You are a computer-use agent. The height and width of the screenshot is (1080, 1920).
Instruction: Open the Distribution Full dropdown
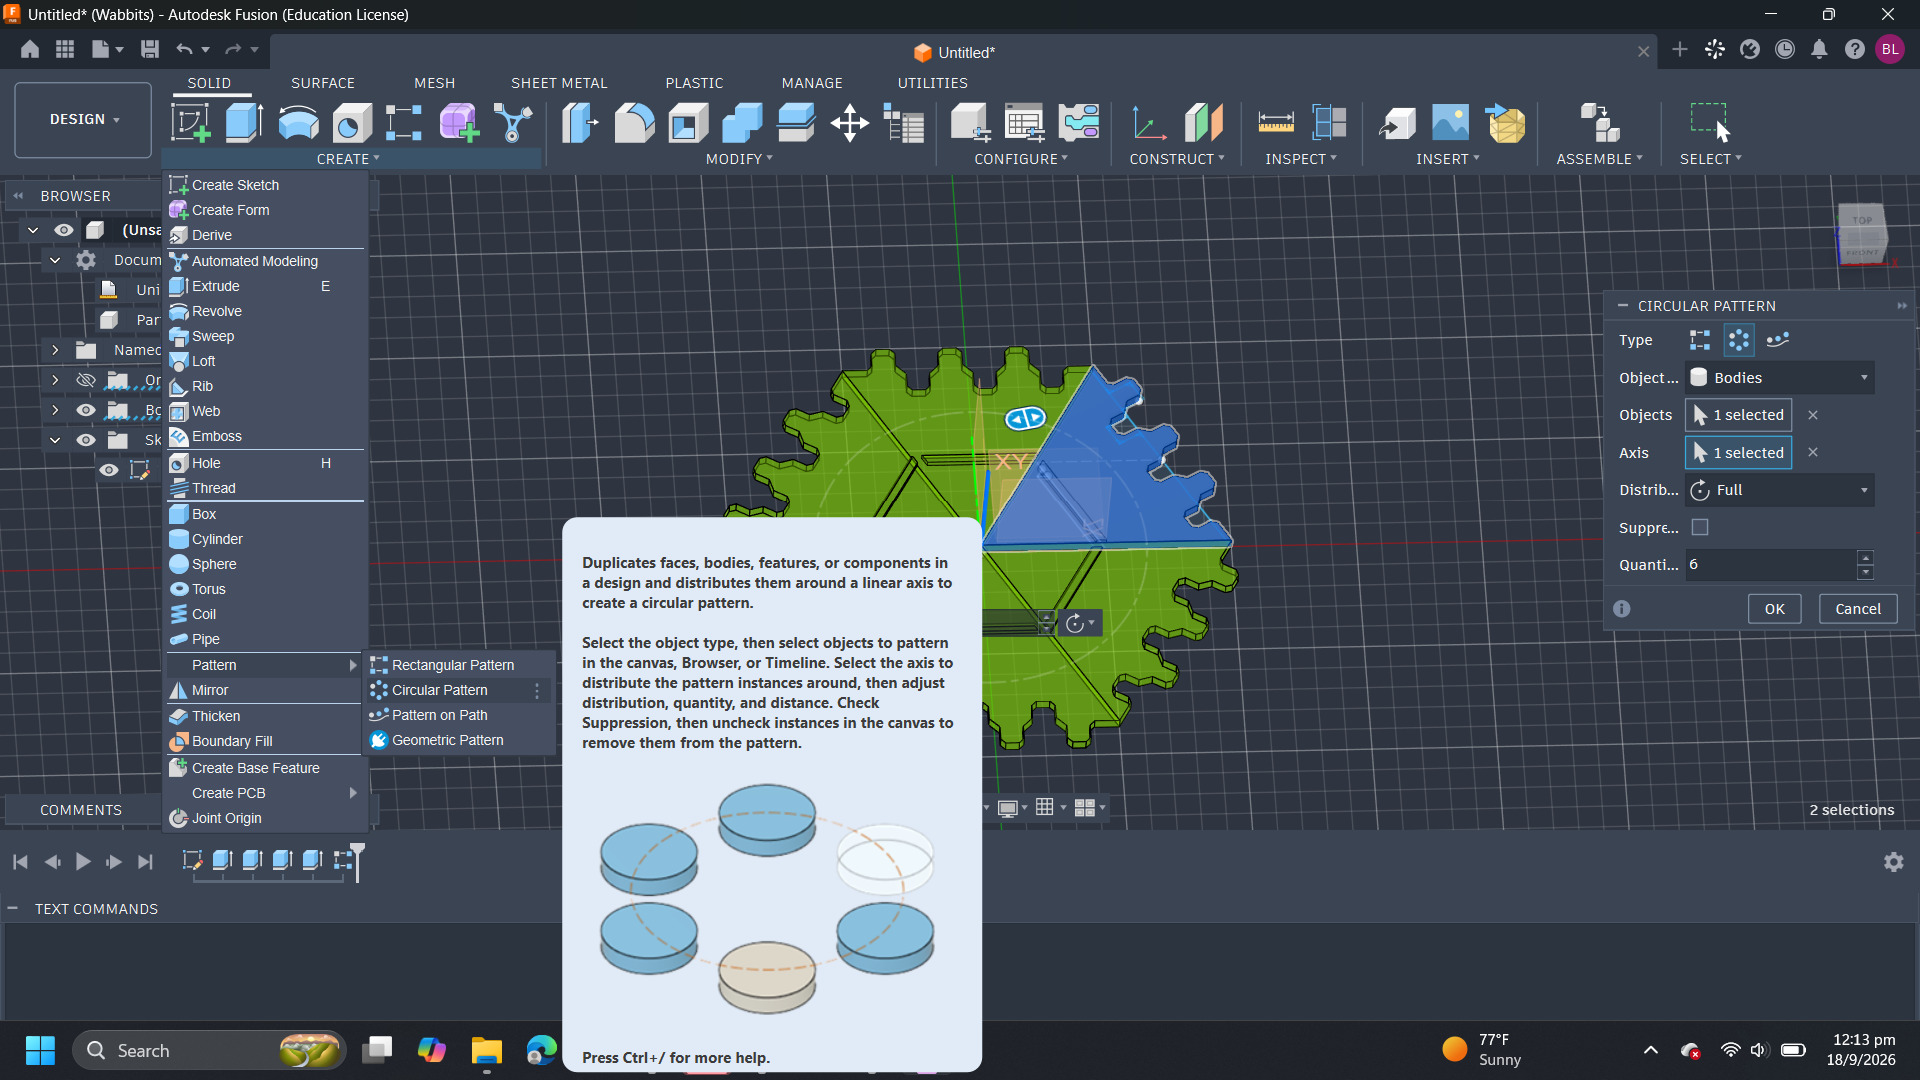(x=1780, y=490)
